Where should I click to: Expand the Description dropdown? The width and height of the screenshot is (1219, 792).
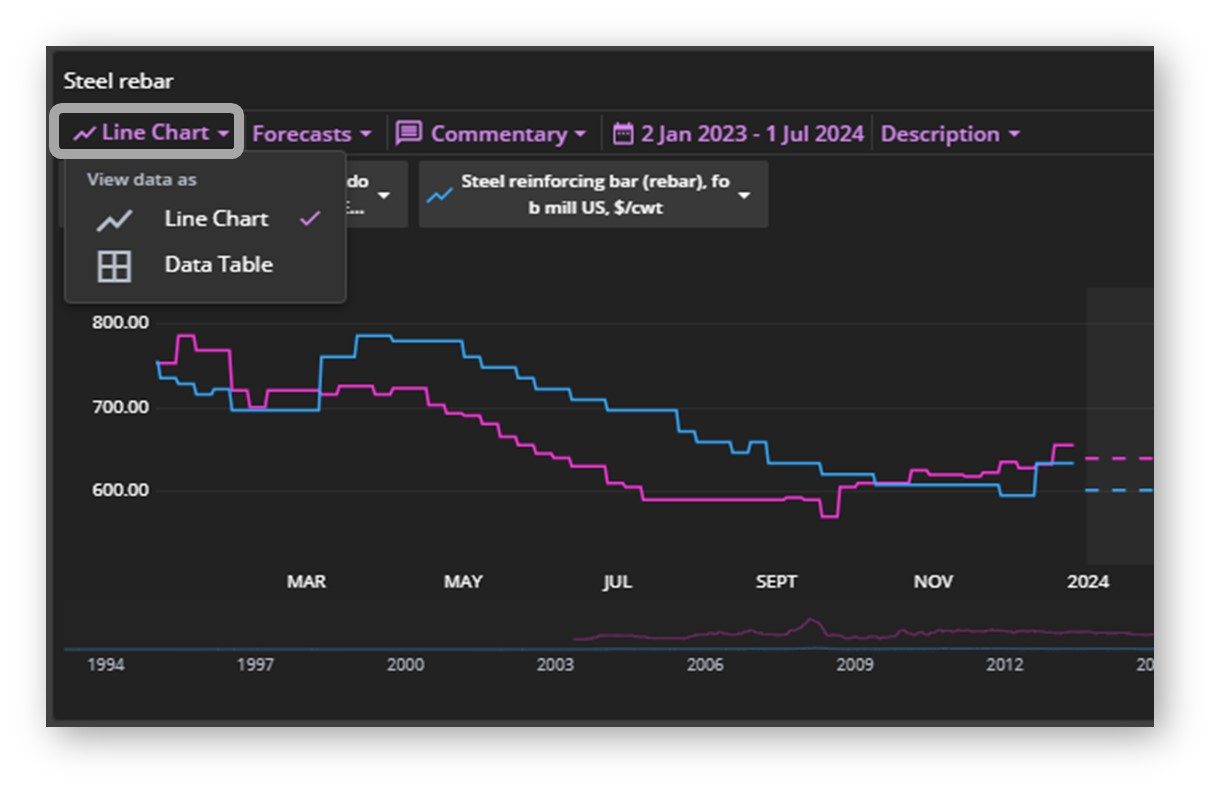(x=949, y=134)
